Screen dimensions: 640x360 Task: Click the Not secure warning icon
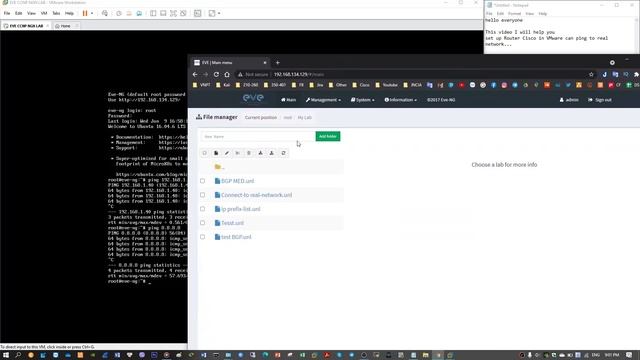click(240, 74)
